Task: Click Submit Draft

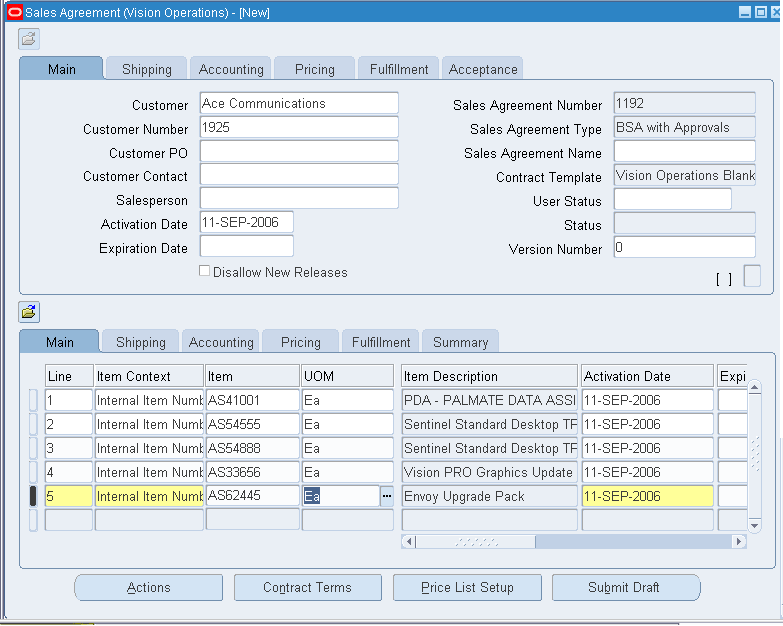Action: pos(626,588)
